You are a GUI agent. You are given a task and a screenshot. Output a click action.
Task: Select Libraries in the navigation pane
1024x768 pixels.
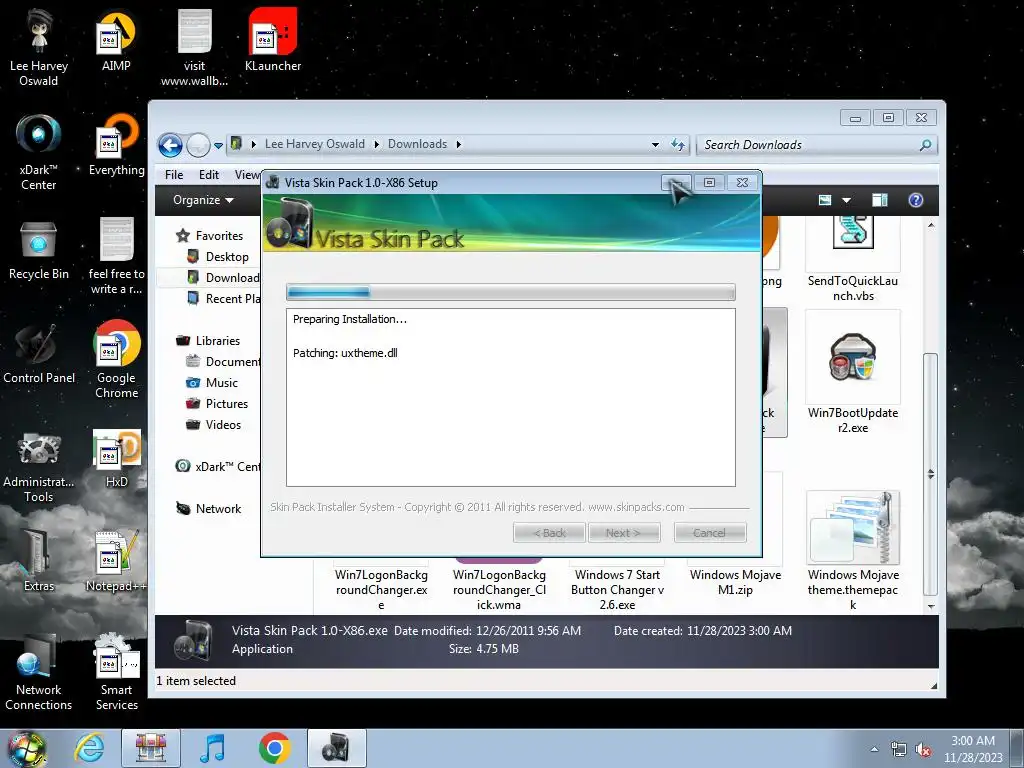208,341
